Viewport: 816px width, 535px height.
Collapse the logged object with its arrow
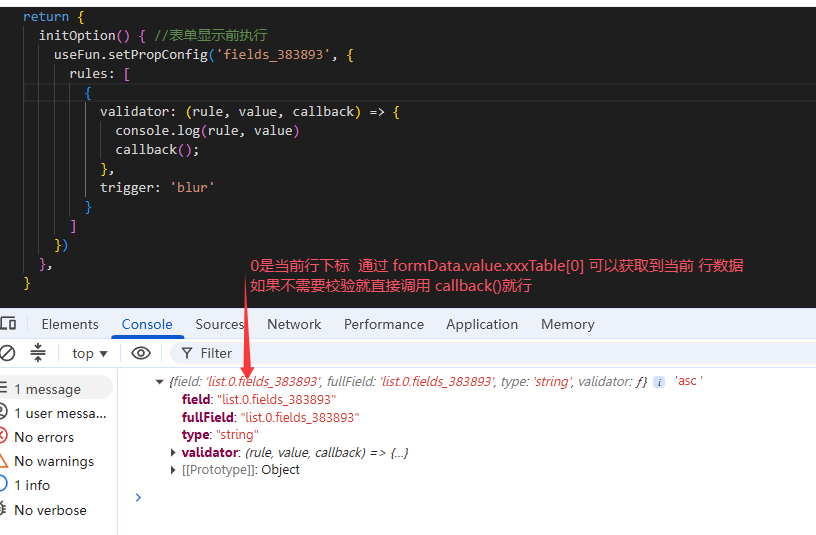[x=160, y=382]
